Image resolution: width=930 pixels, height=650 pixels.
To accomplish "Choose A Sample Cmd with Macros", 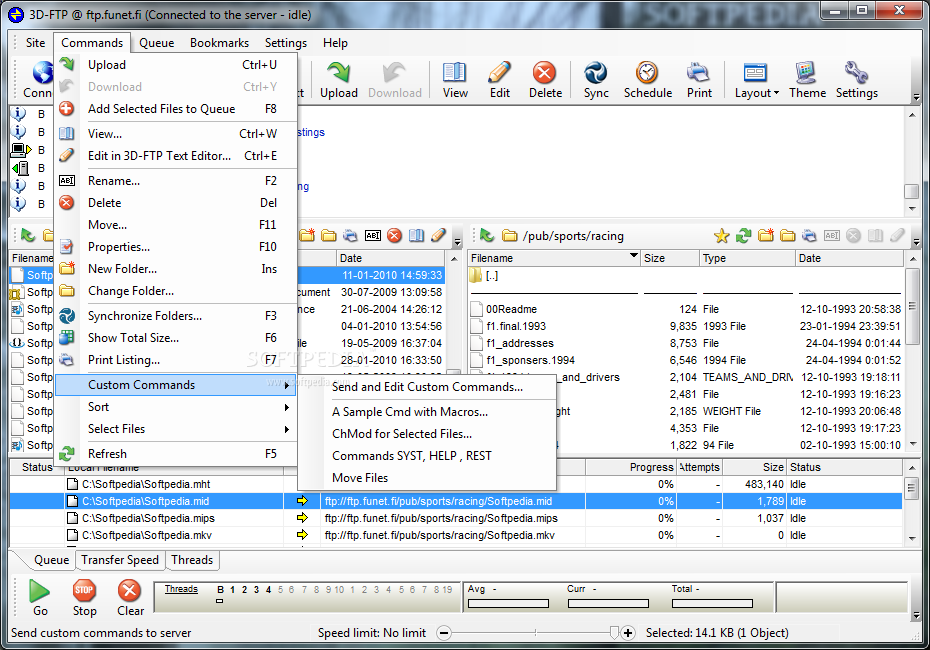I will click(427, 412).
